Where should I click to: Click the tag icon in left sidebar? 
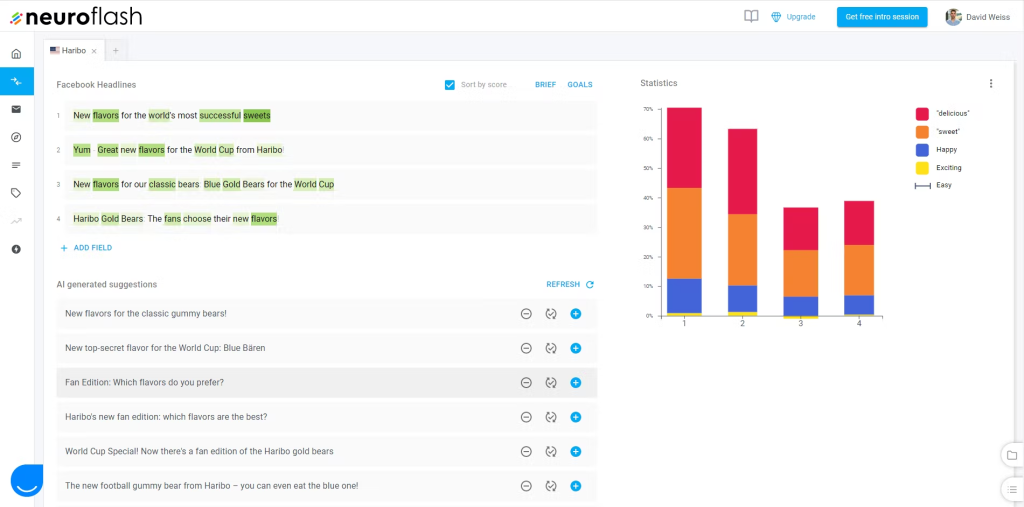(x=16, y=193)
